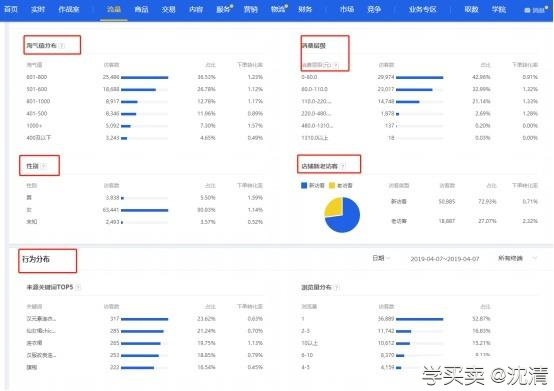Click the 新访客 row in visitor-type table
This screenshot has height=391, width=554.
click(x=464, y=202)
